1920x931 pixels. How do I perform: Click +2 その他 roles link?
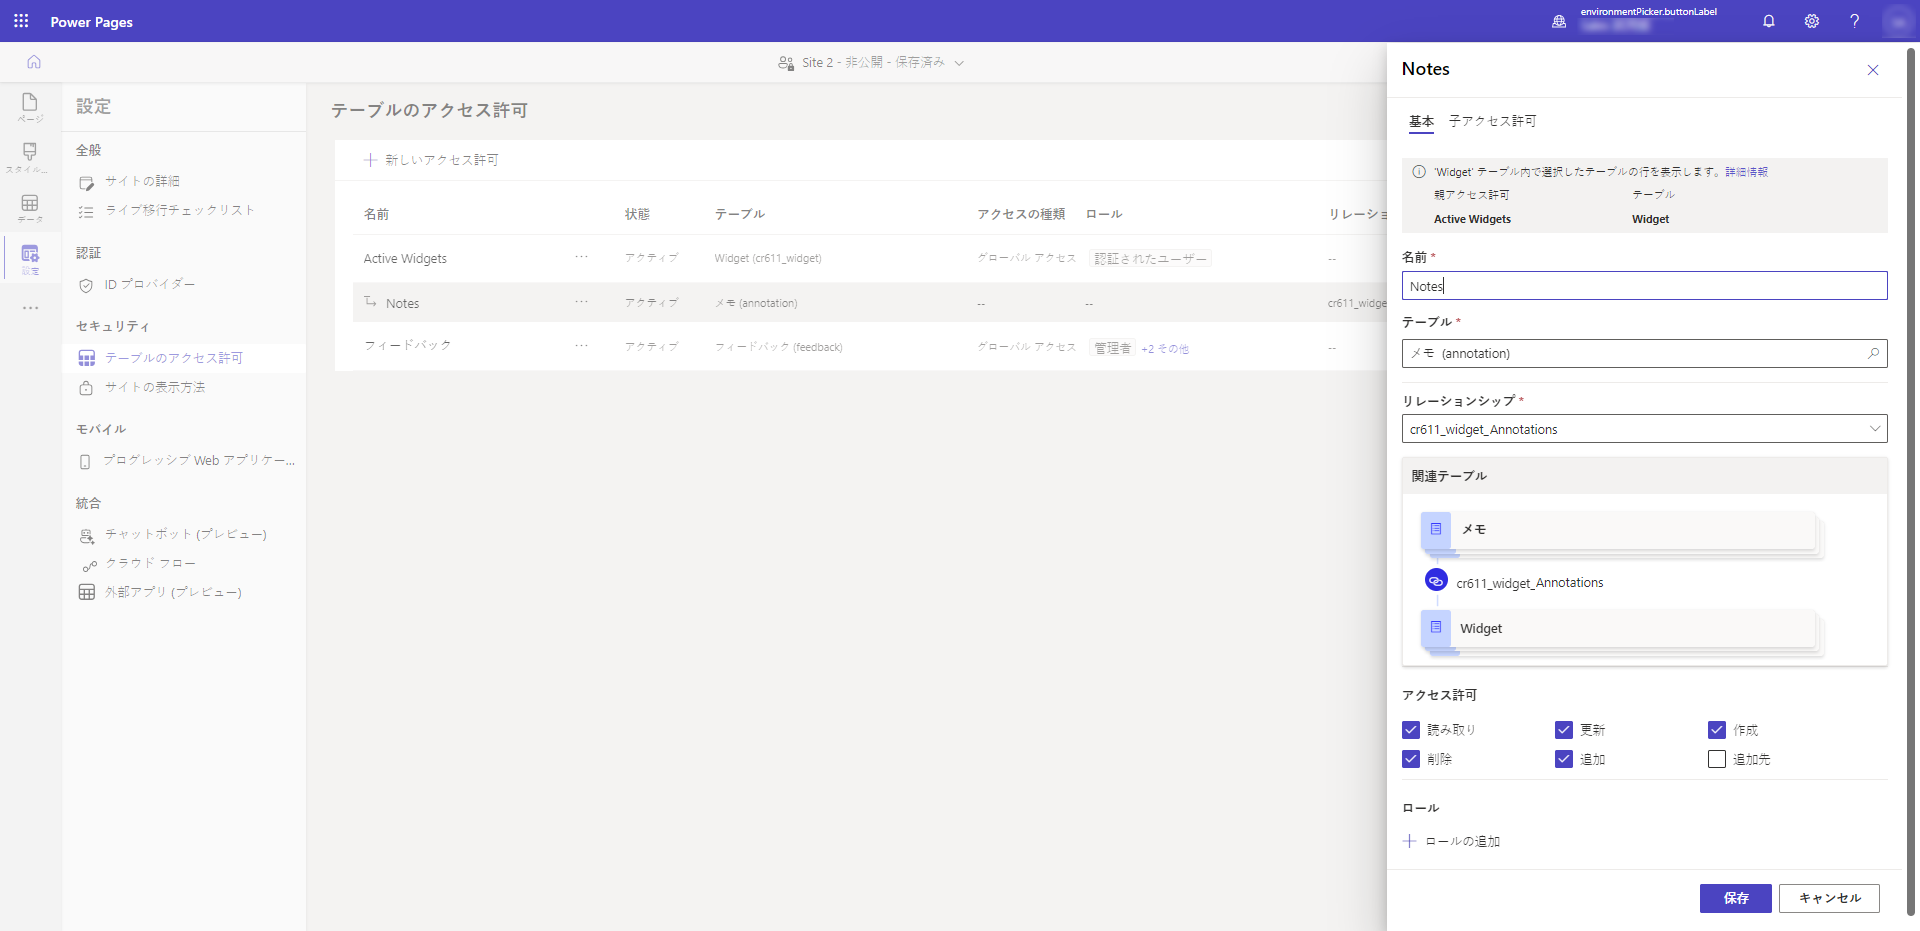(x=1165, y=349)
